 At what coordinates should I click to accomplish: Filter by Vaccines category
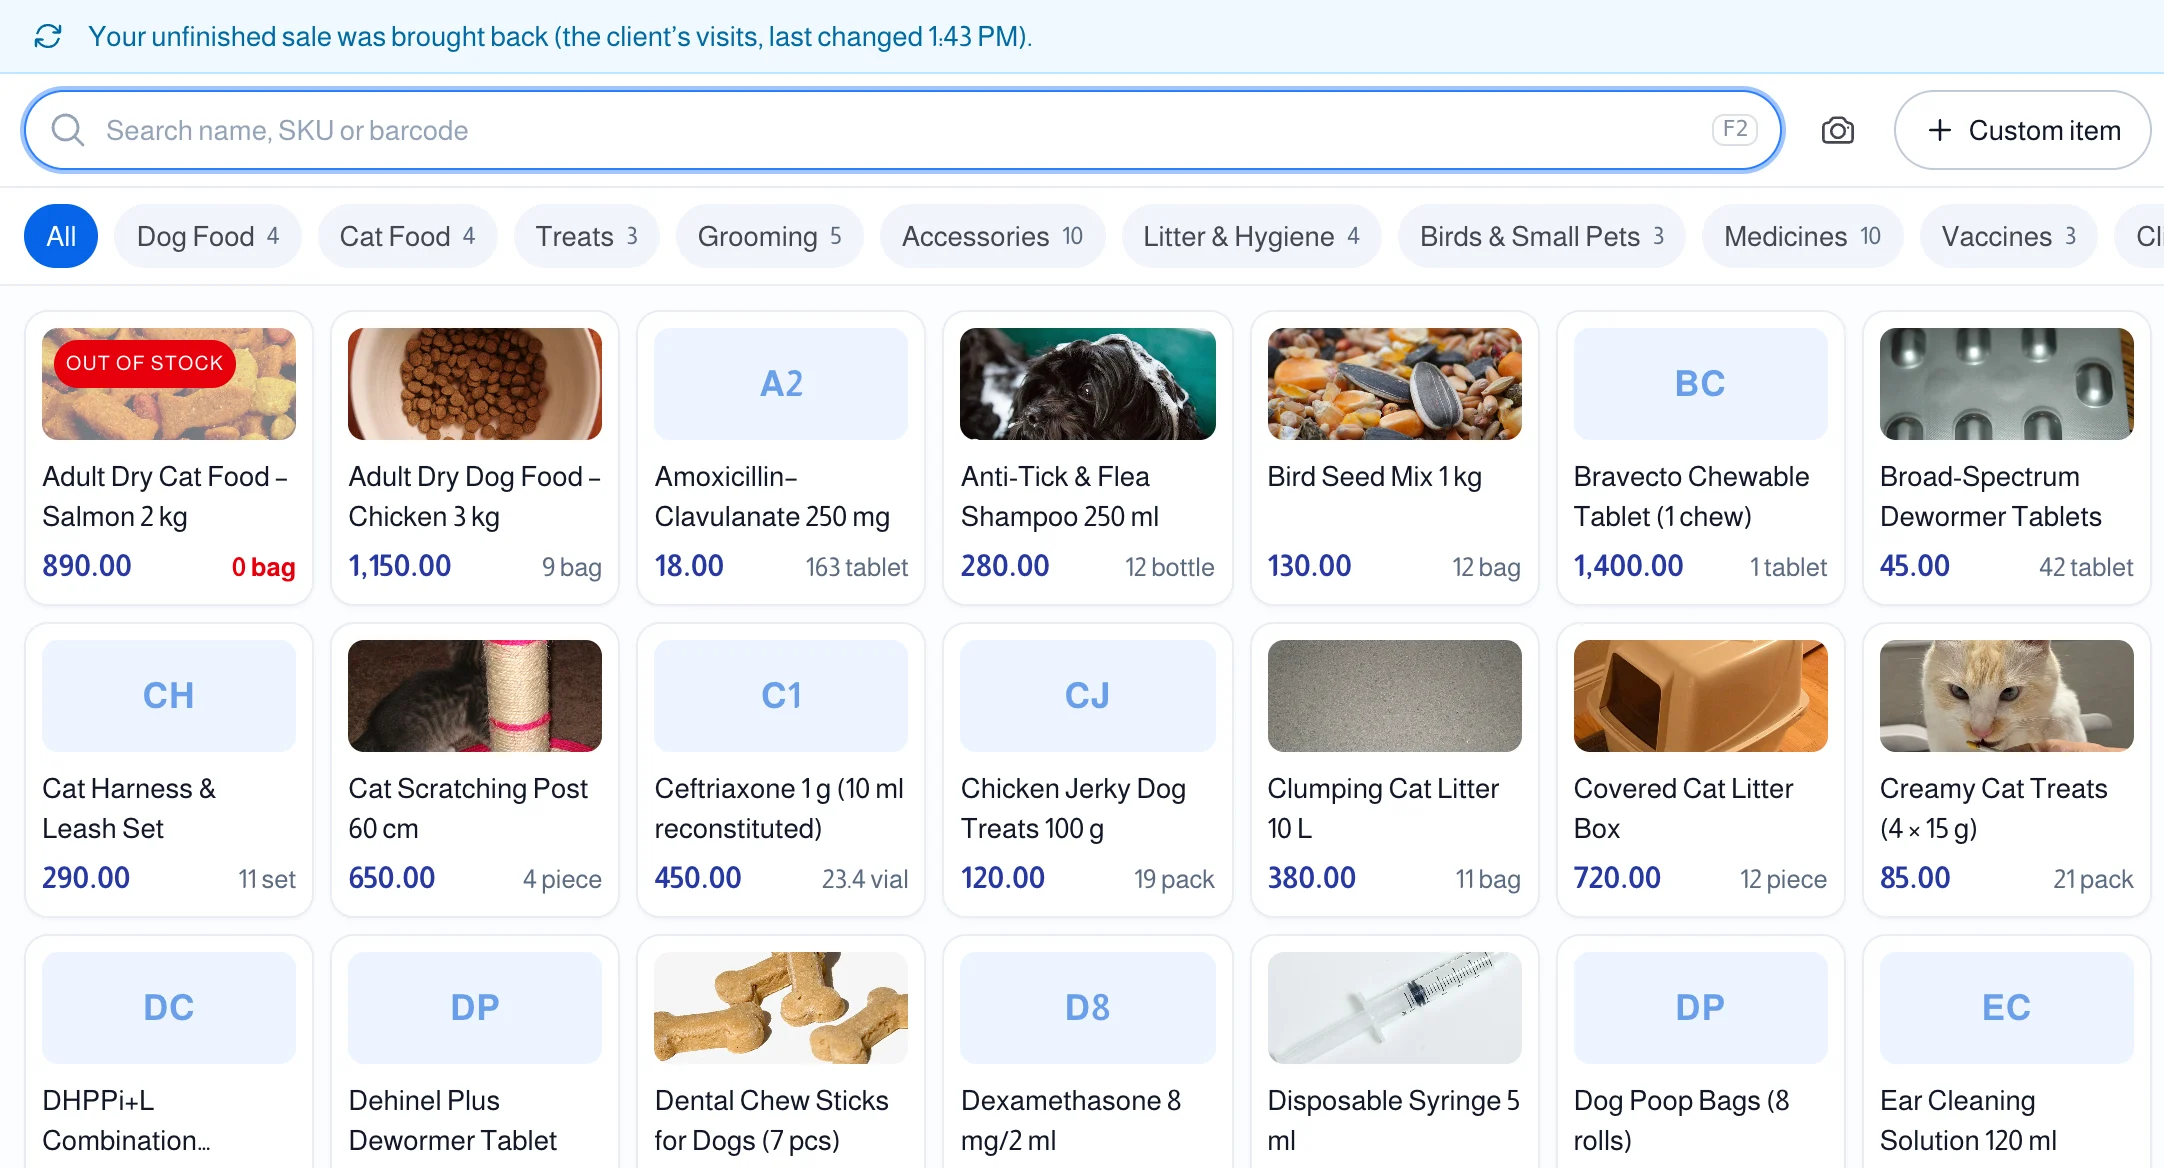tap(2008, 236)
